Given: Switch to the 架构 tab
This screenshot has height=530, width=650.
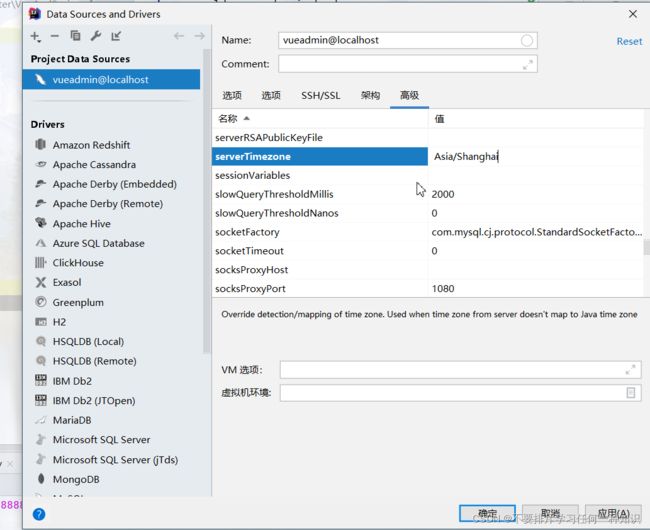Looking at the screenshot, I should (370, 96).
